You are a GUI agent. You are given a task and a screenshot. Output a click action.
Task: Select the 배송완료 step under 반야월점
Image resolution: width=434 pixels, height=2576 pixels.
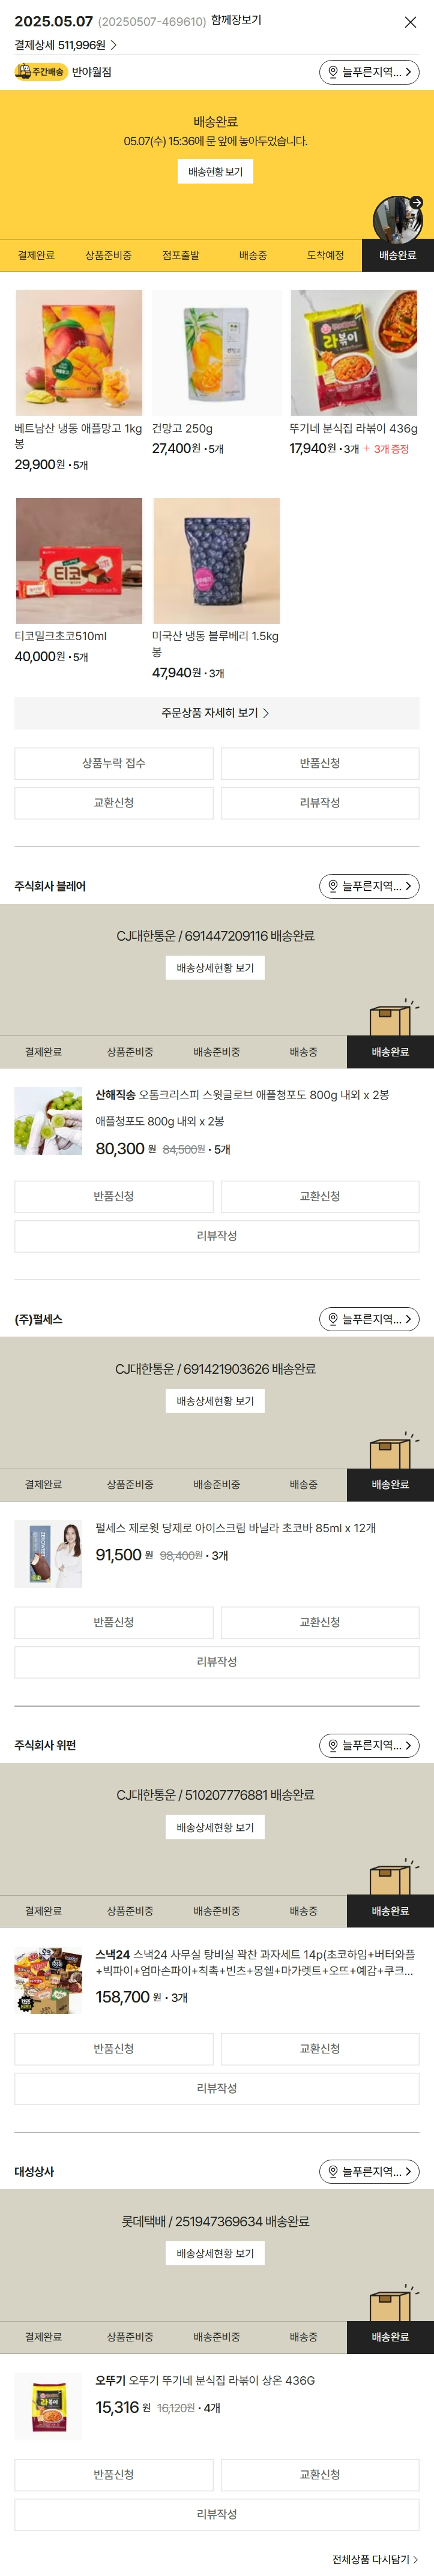pos(397,256)
